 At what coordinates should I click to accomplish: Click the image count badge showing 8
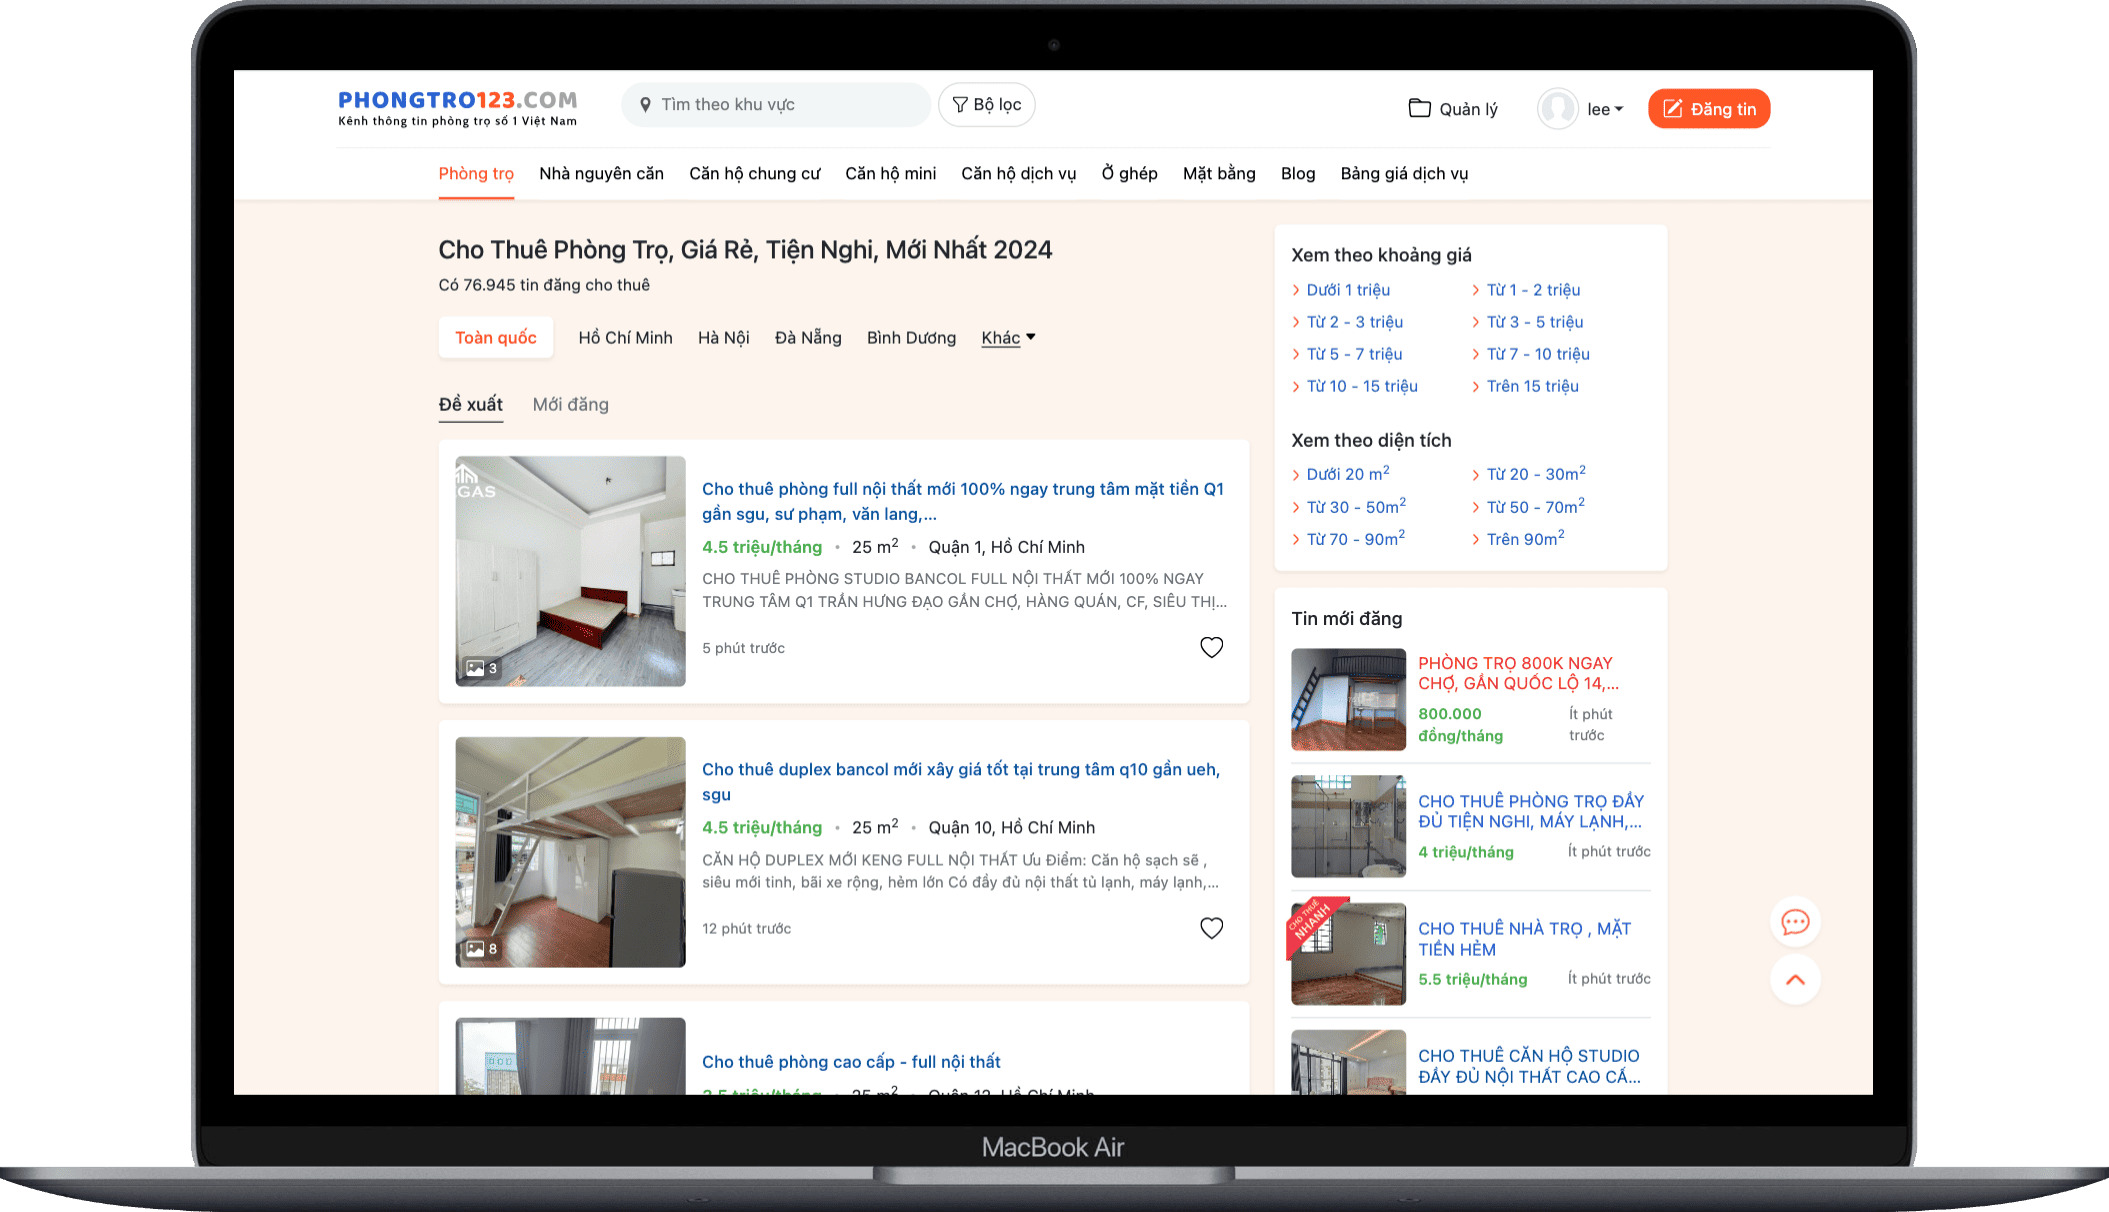point(482,949)
